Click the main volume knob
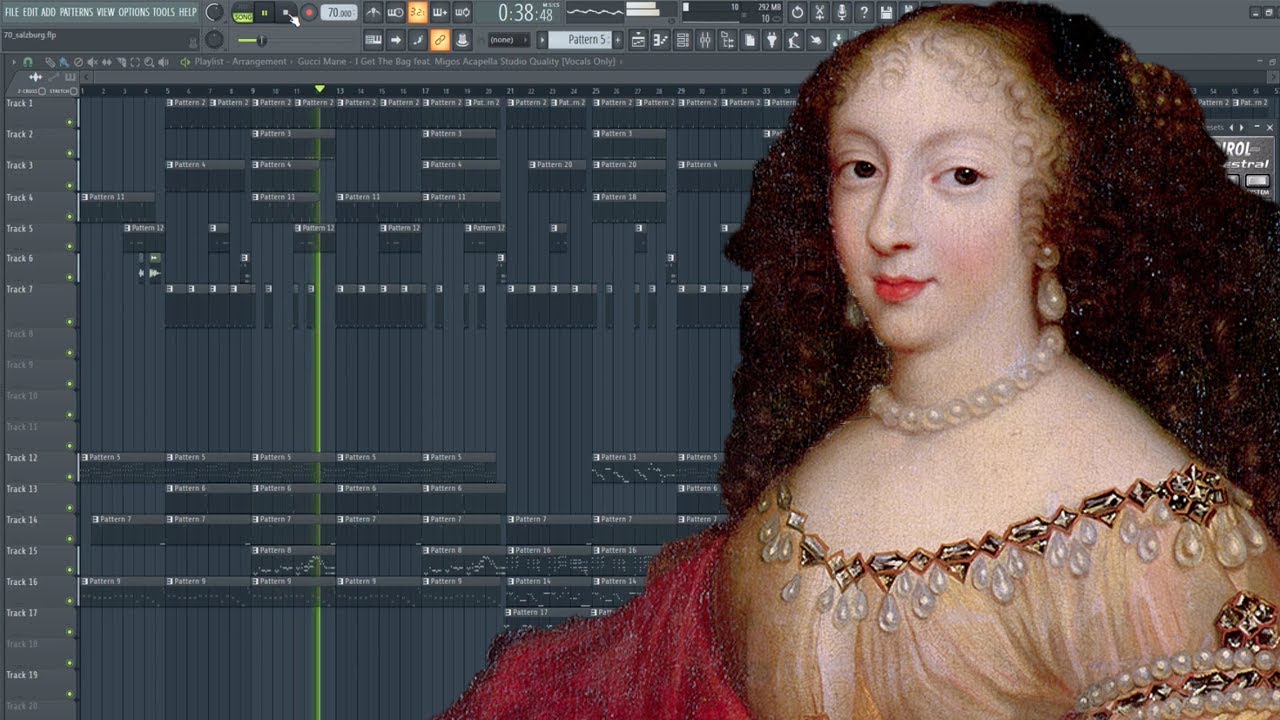 (x=214, y=12)
